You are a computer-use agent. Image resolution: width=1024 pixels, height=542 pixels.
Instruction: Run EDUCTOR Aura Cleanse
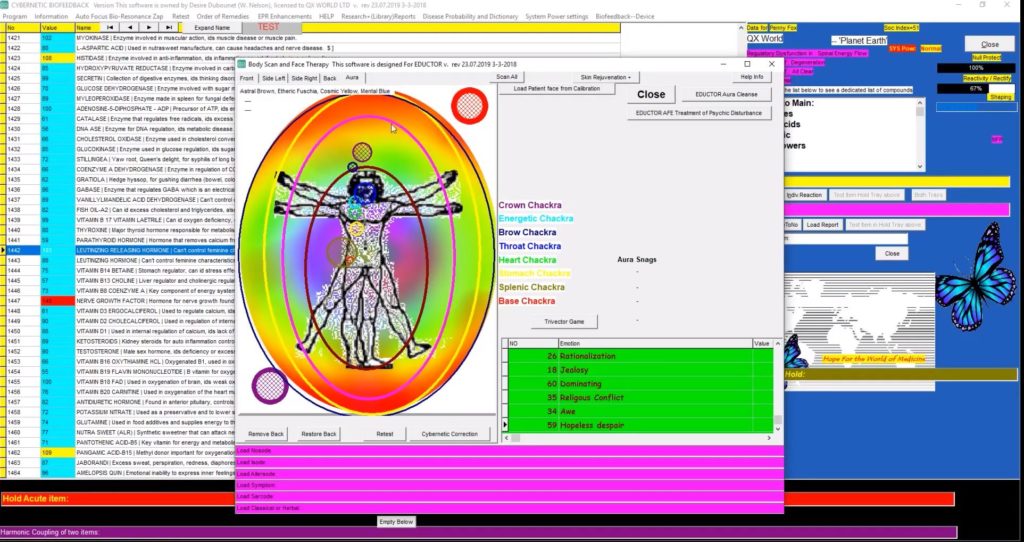pyautogui.click(x=726, y=95)
